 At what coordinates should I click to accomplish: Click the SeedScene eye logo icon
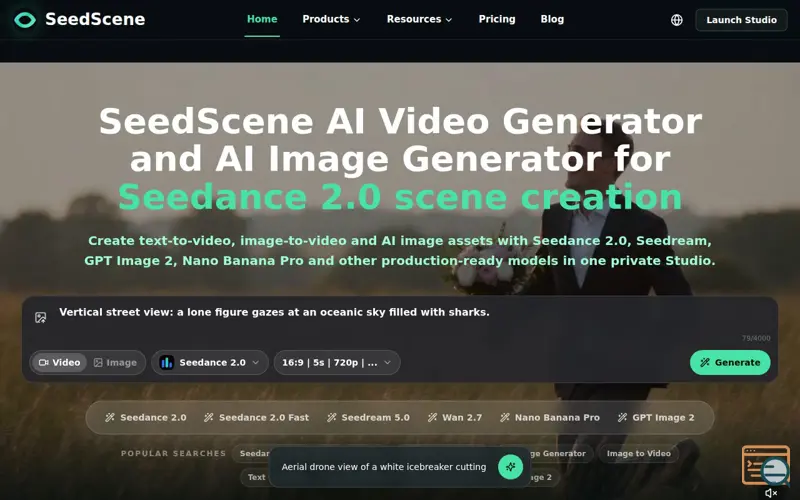25,20
